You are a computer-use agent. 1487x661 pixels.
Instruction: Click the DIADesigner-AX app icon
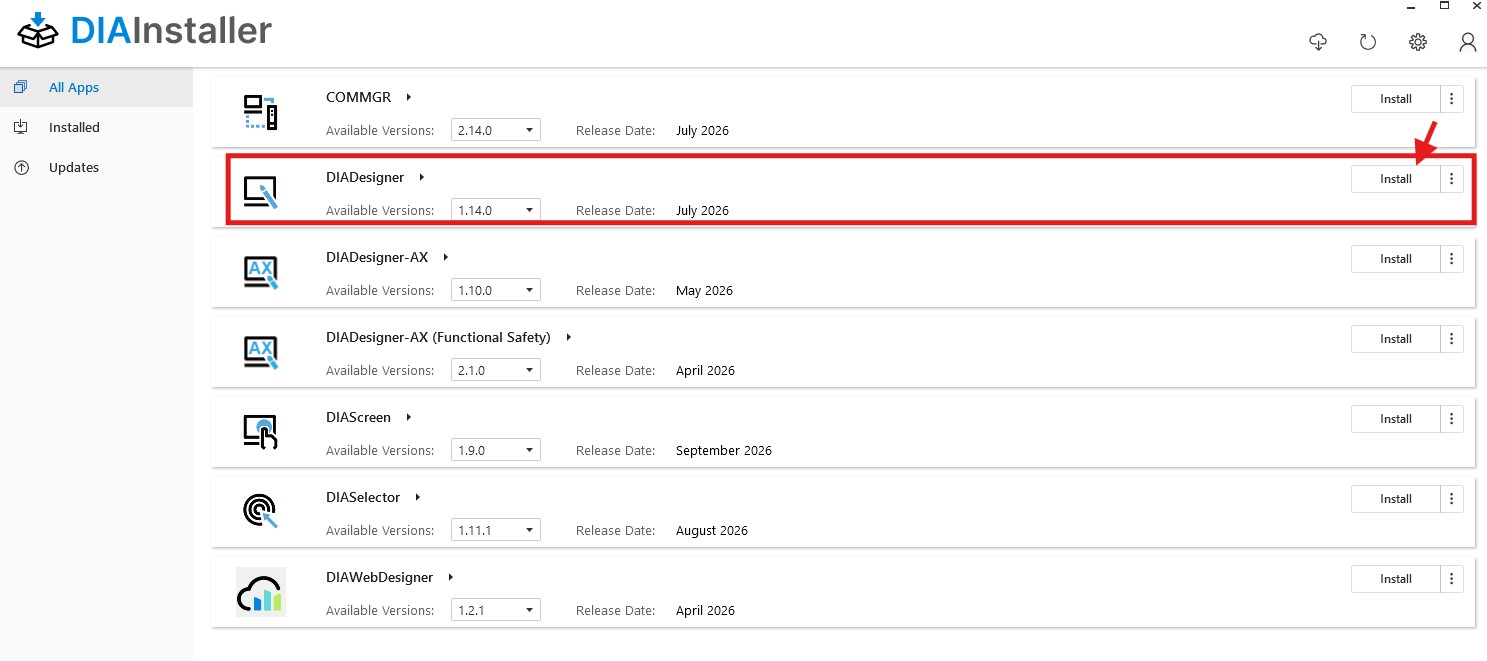tap(260, 272)
